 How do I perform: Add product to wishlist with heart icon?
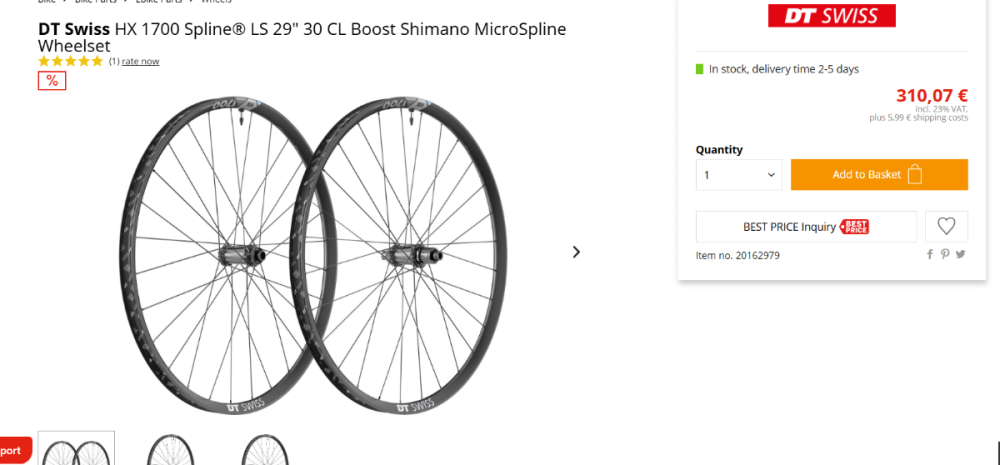946,227
